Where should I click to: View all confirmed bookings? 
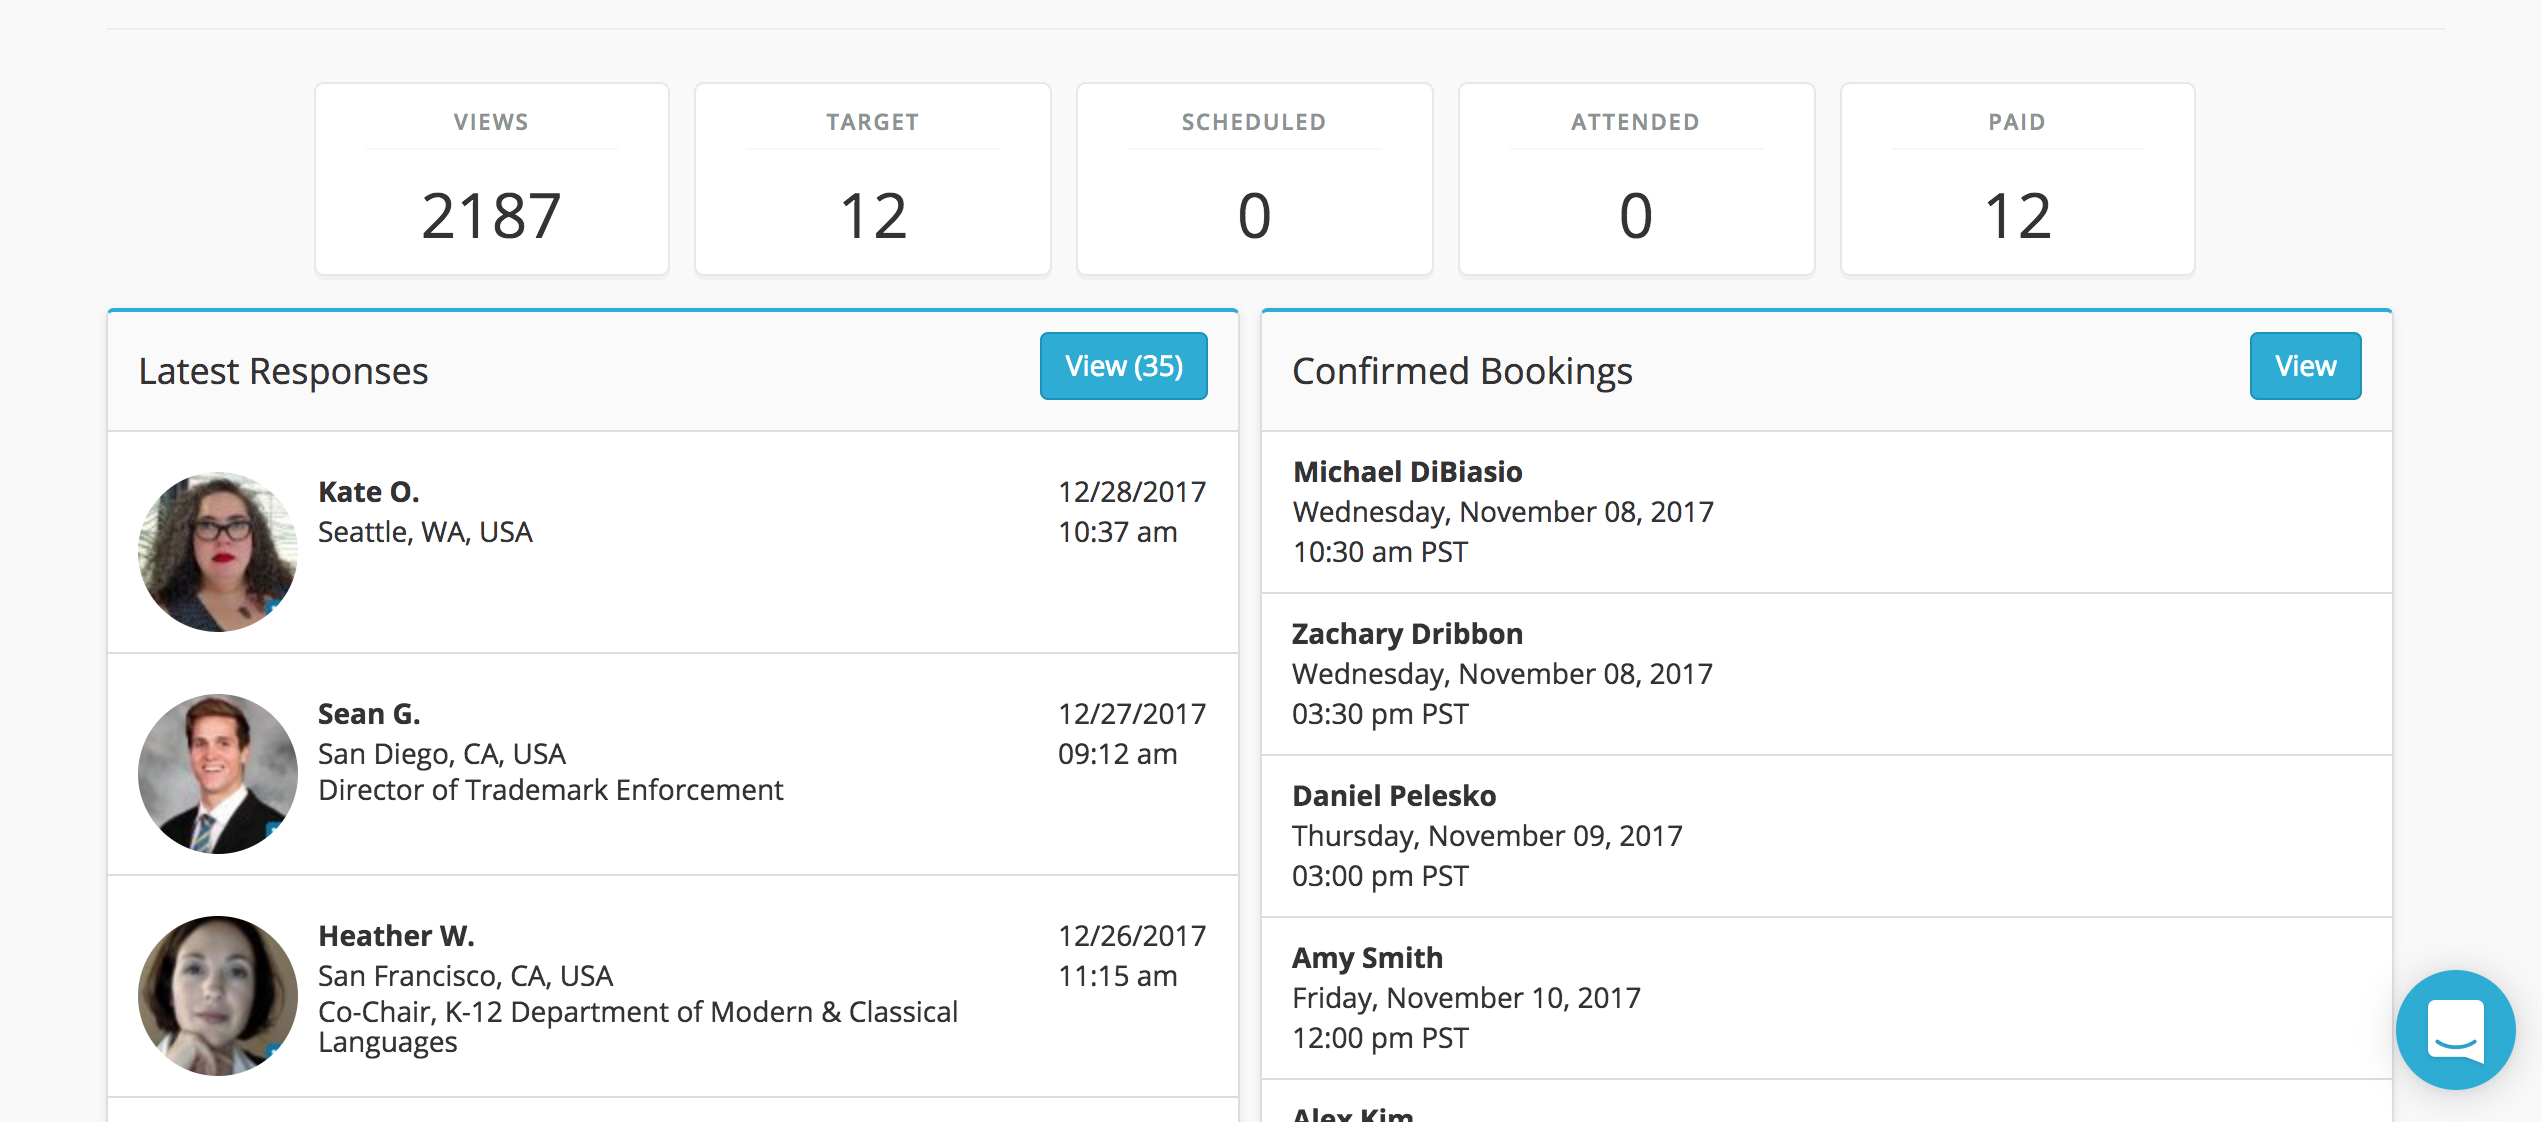click(2304, 367)
